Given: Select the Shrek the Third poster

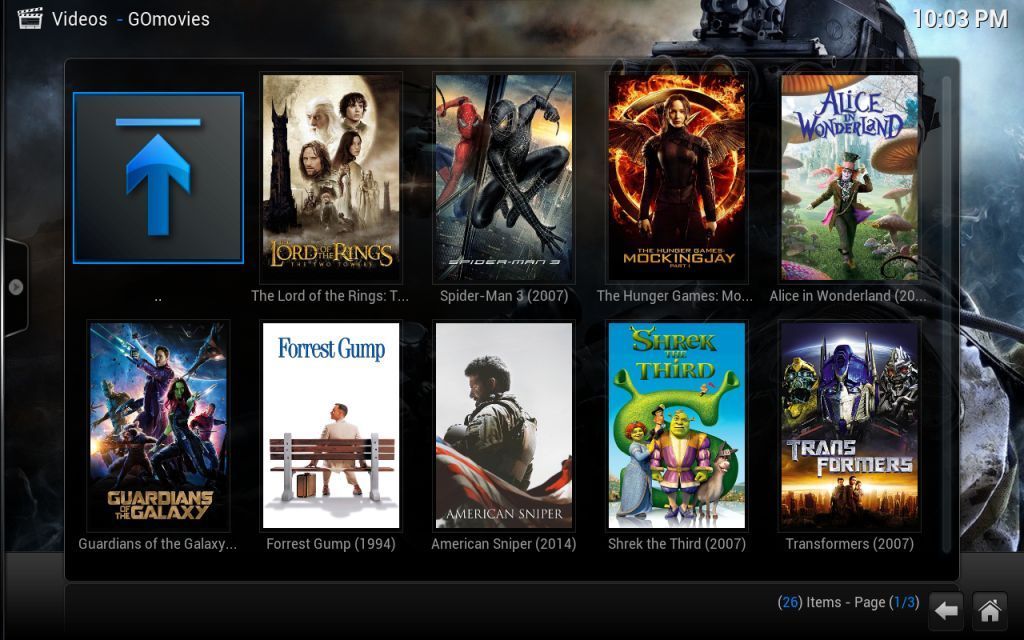Looking at the screenshot, I should click(677, 425).
